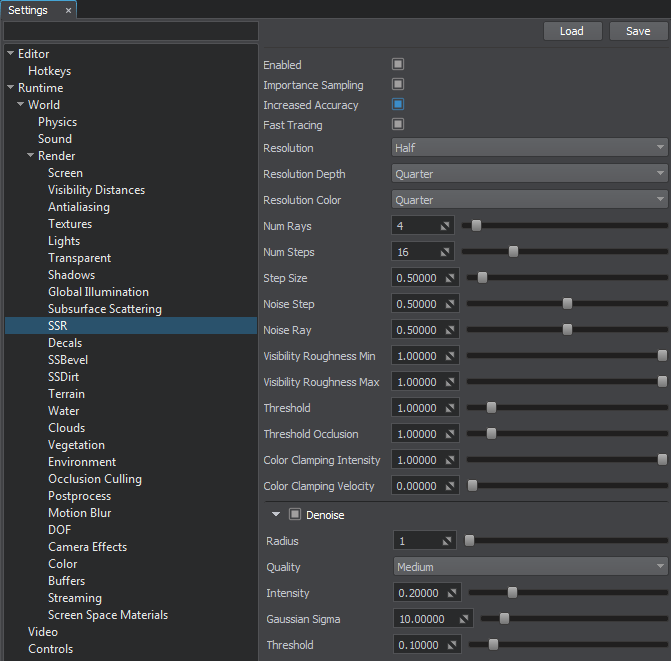The height and width of the screenshot is (661, 671).
Task: Click the Noise Ray slider handle
Action: point(567,330)
